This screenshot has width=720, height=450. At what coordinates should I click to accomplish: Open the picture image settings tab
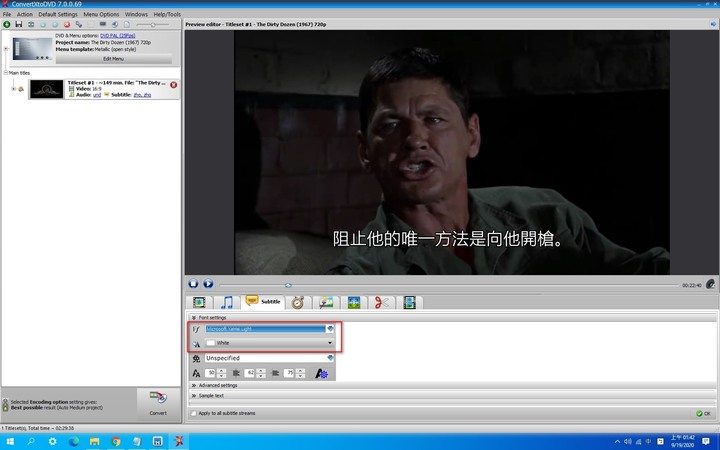click(326, 302)
